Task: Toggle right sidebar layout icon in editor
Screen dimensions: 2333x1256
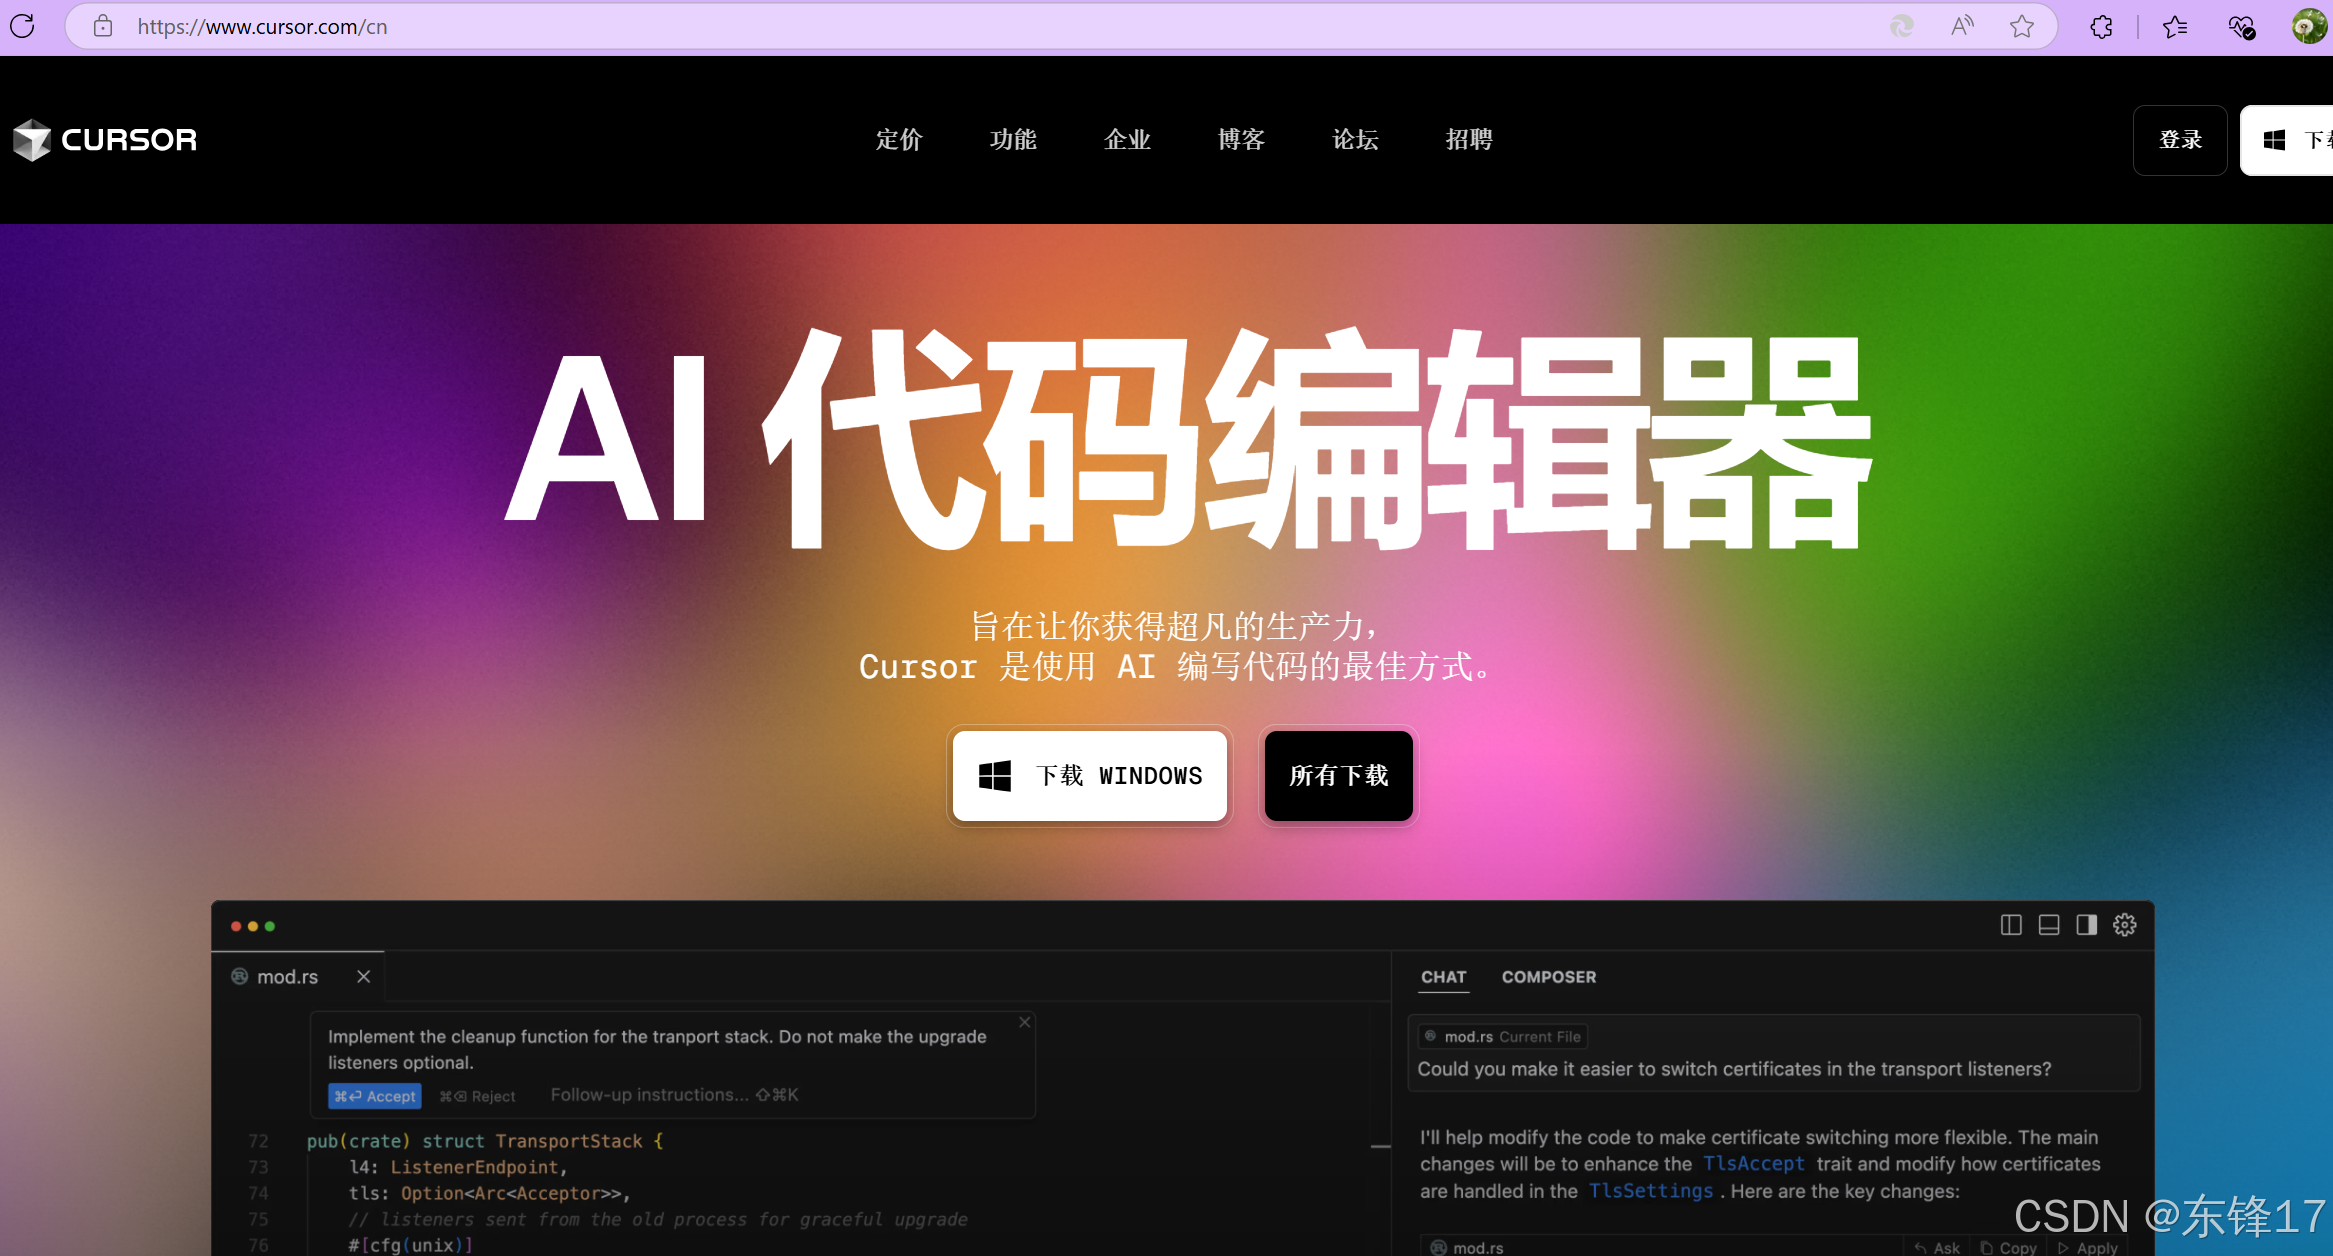Action: (2086, 925)
